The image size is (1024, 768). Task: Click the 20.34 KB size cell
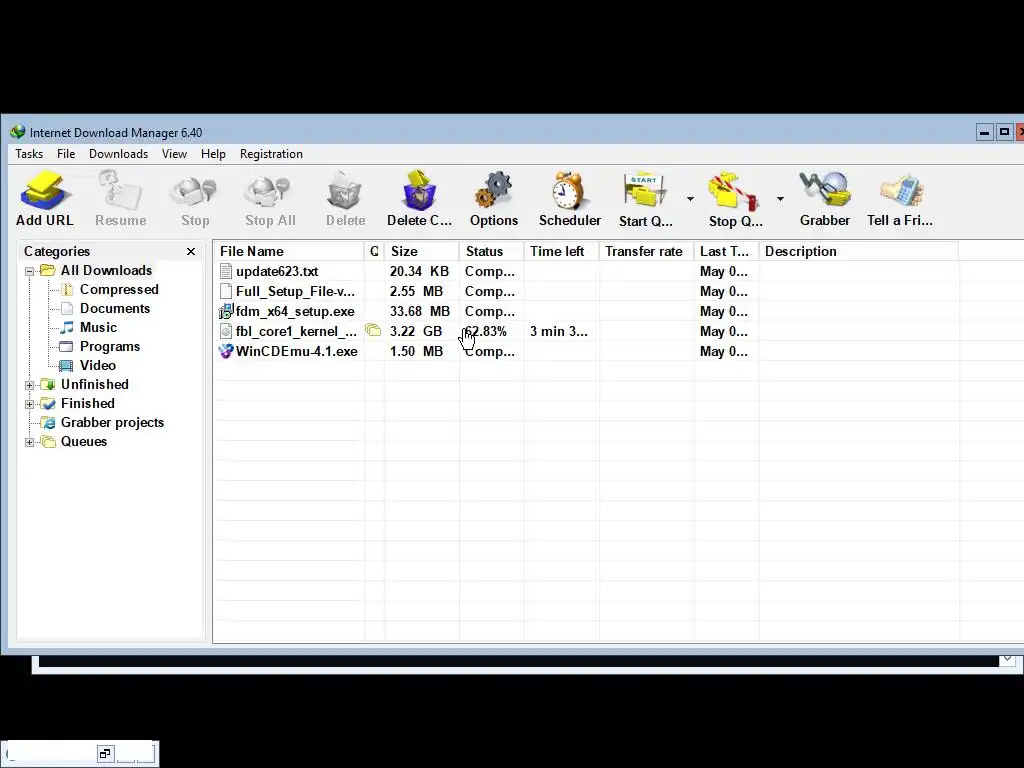(419, 272)
